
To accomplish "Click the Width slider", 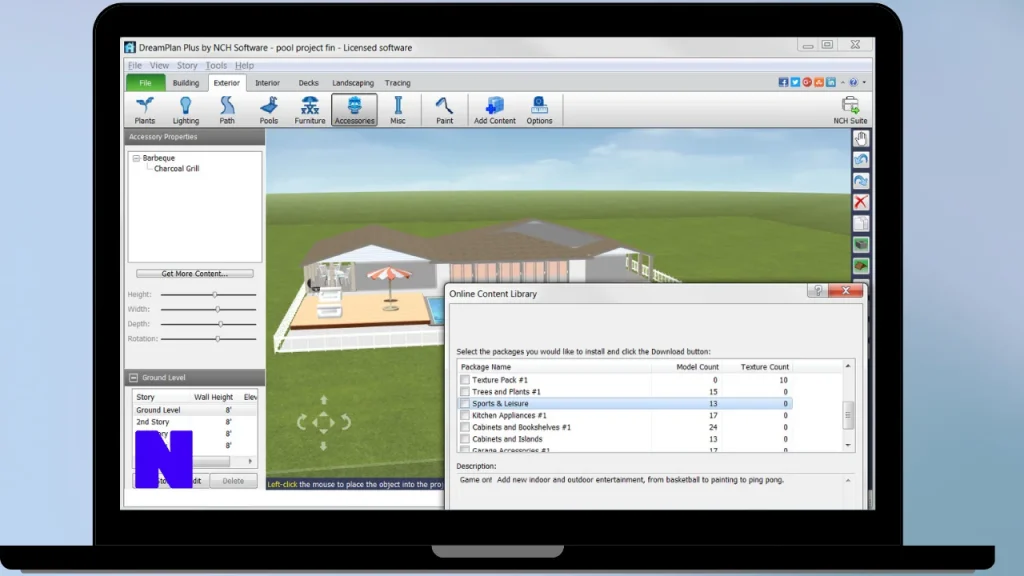I will (x=208, y=310).
